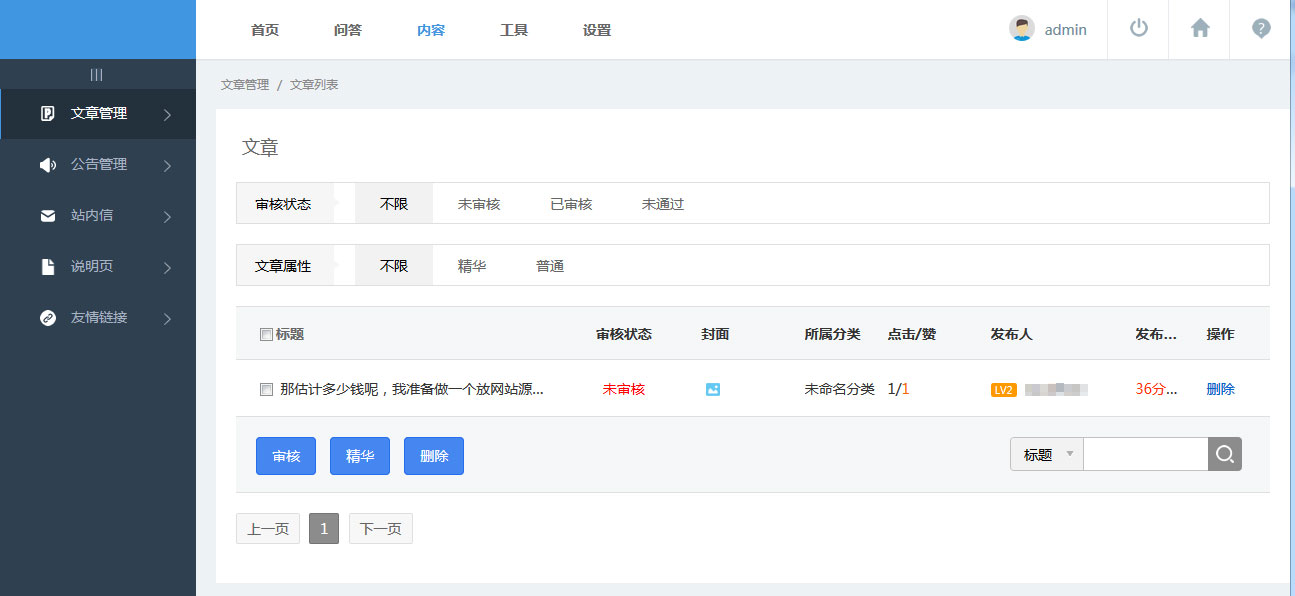Collapse sidebar using the three-bar handle
This screenshot has height=596, width=1295.
click(97, 75)
